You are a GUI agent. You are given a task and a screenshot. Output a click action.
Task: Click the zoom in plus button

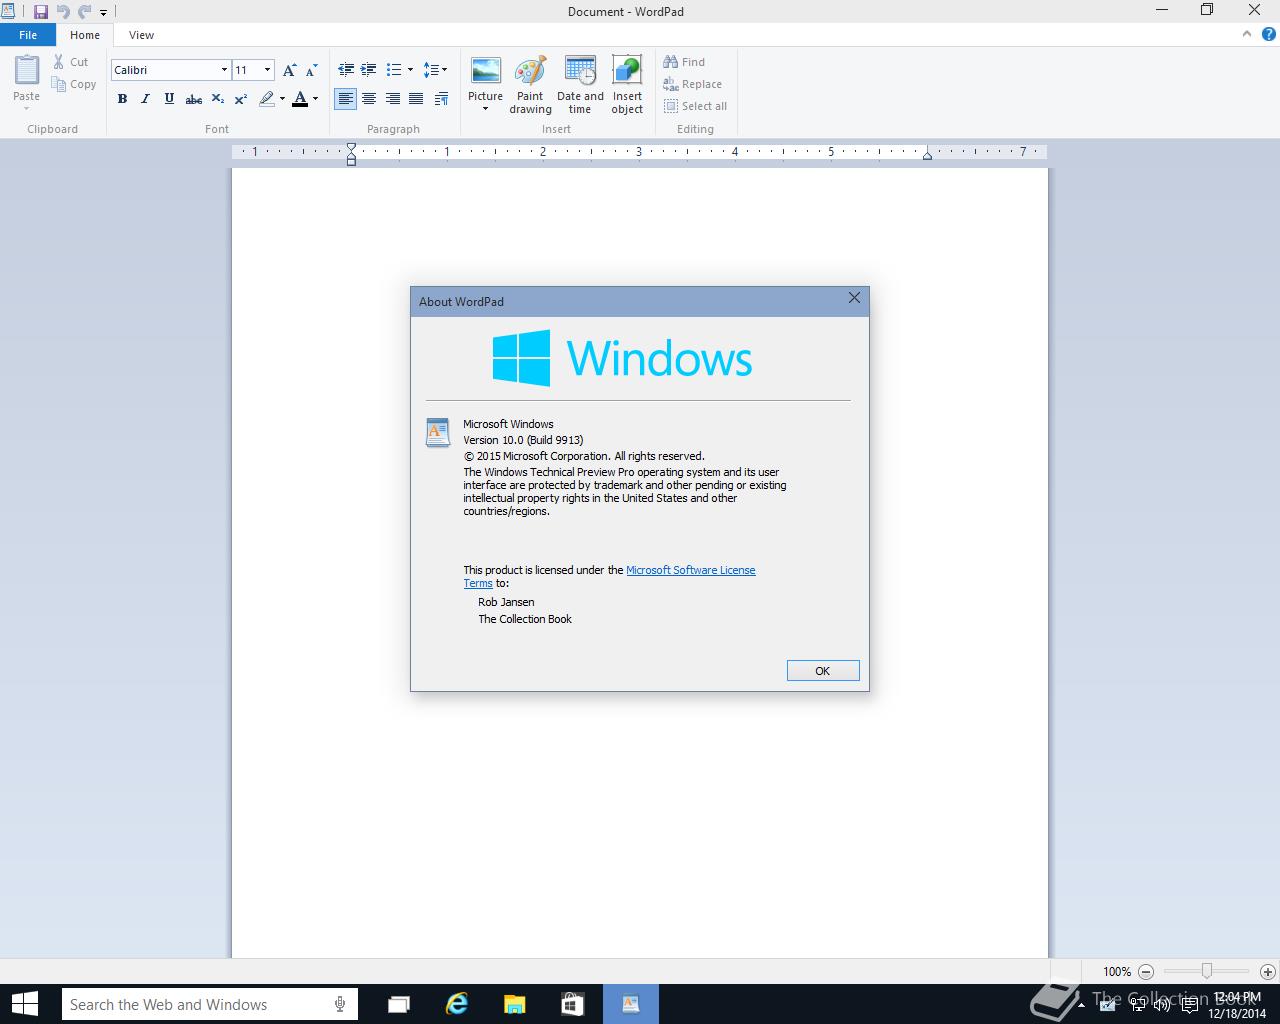1268,971
